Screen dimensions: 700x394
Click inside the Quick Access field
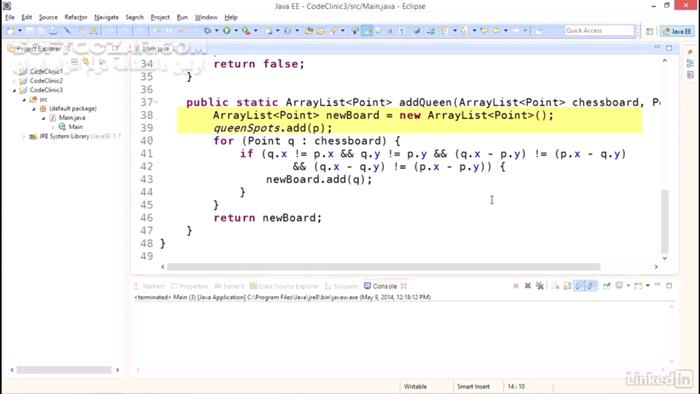[599, 31]
